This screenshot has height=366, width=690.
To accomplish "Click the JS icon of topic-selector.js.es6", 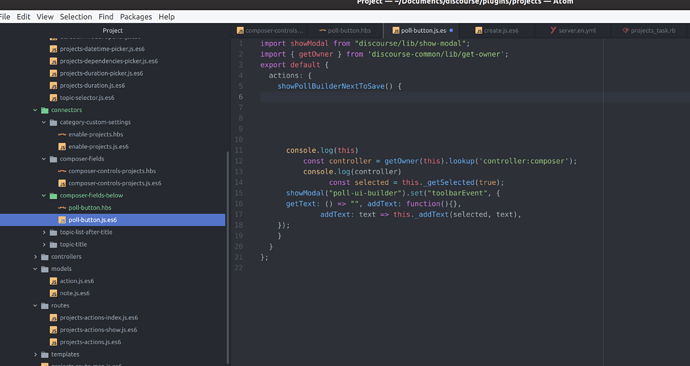I will point(53,98).
